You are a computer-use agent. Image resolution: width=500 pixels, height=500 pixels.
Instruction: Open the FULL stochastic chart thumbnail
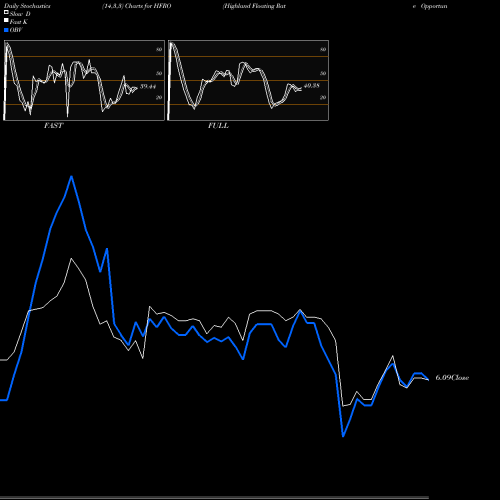click(x=248, y=80)
